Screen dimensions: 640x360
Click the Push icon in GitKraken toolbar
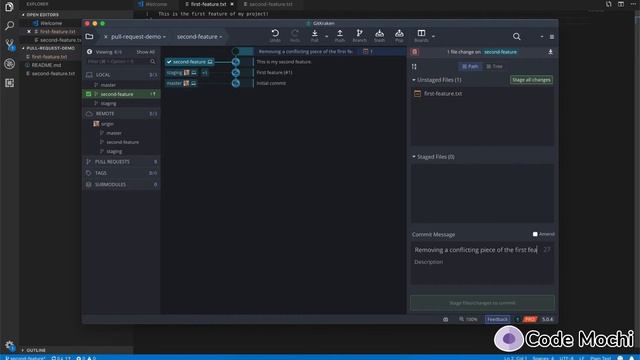pos(340,33)
